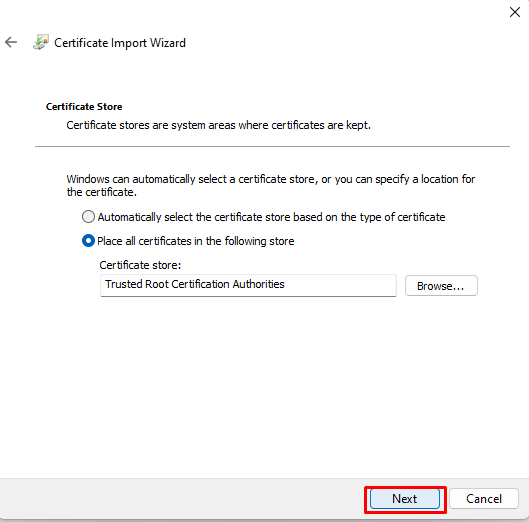
Task: Click the 'Place all certificates in the following store' label
Action: pyautogui.click(x=196, y=241)
